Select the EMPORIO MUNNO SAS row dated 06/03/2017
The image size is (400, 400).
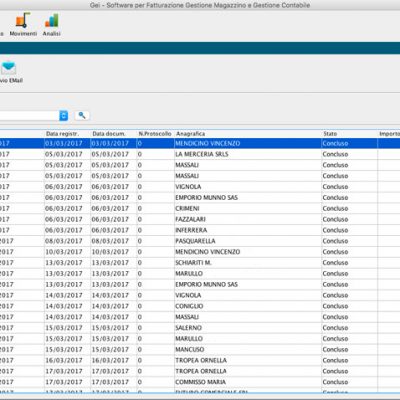pos(200,198)
